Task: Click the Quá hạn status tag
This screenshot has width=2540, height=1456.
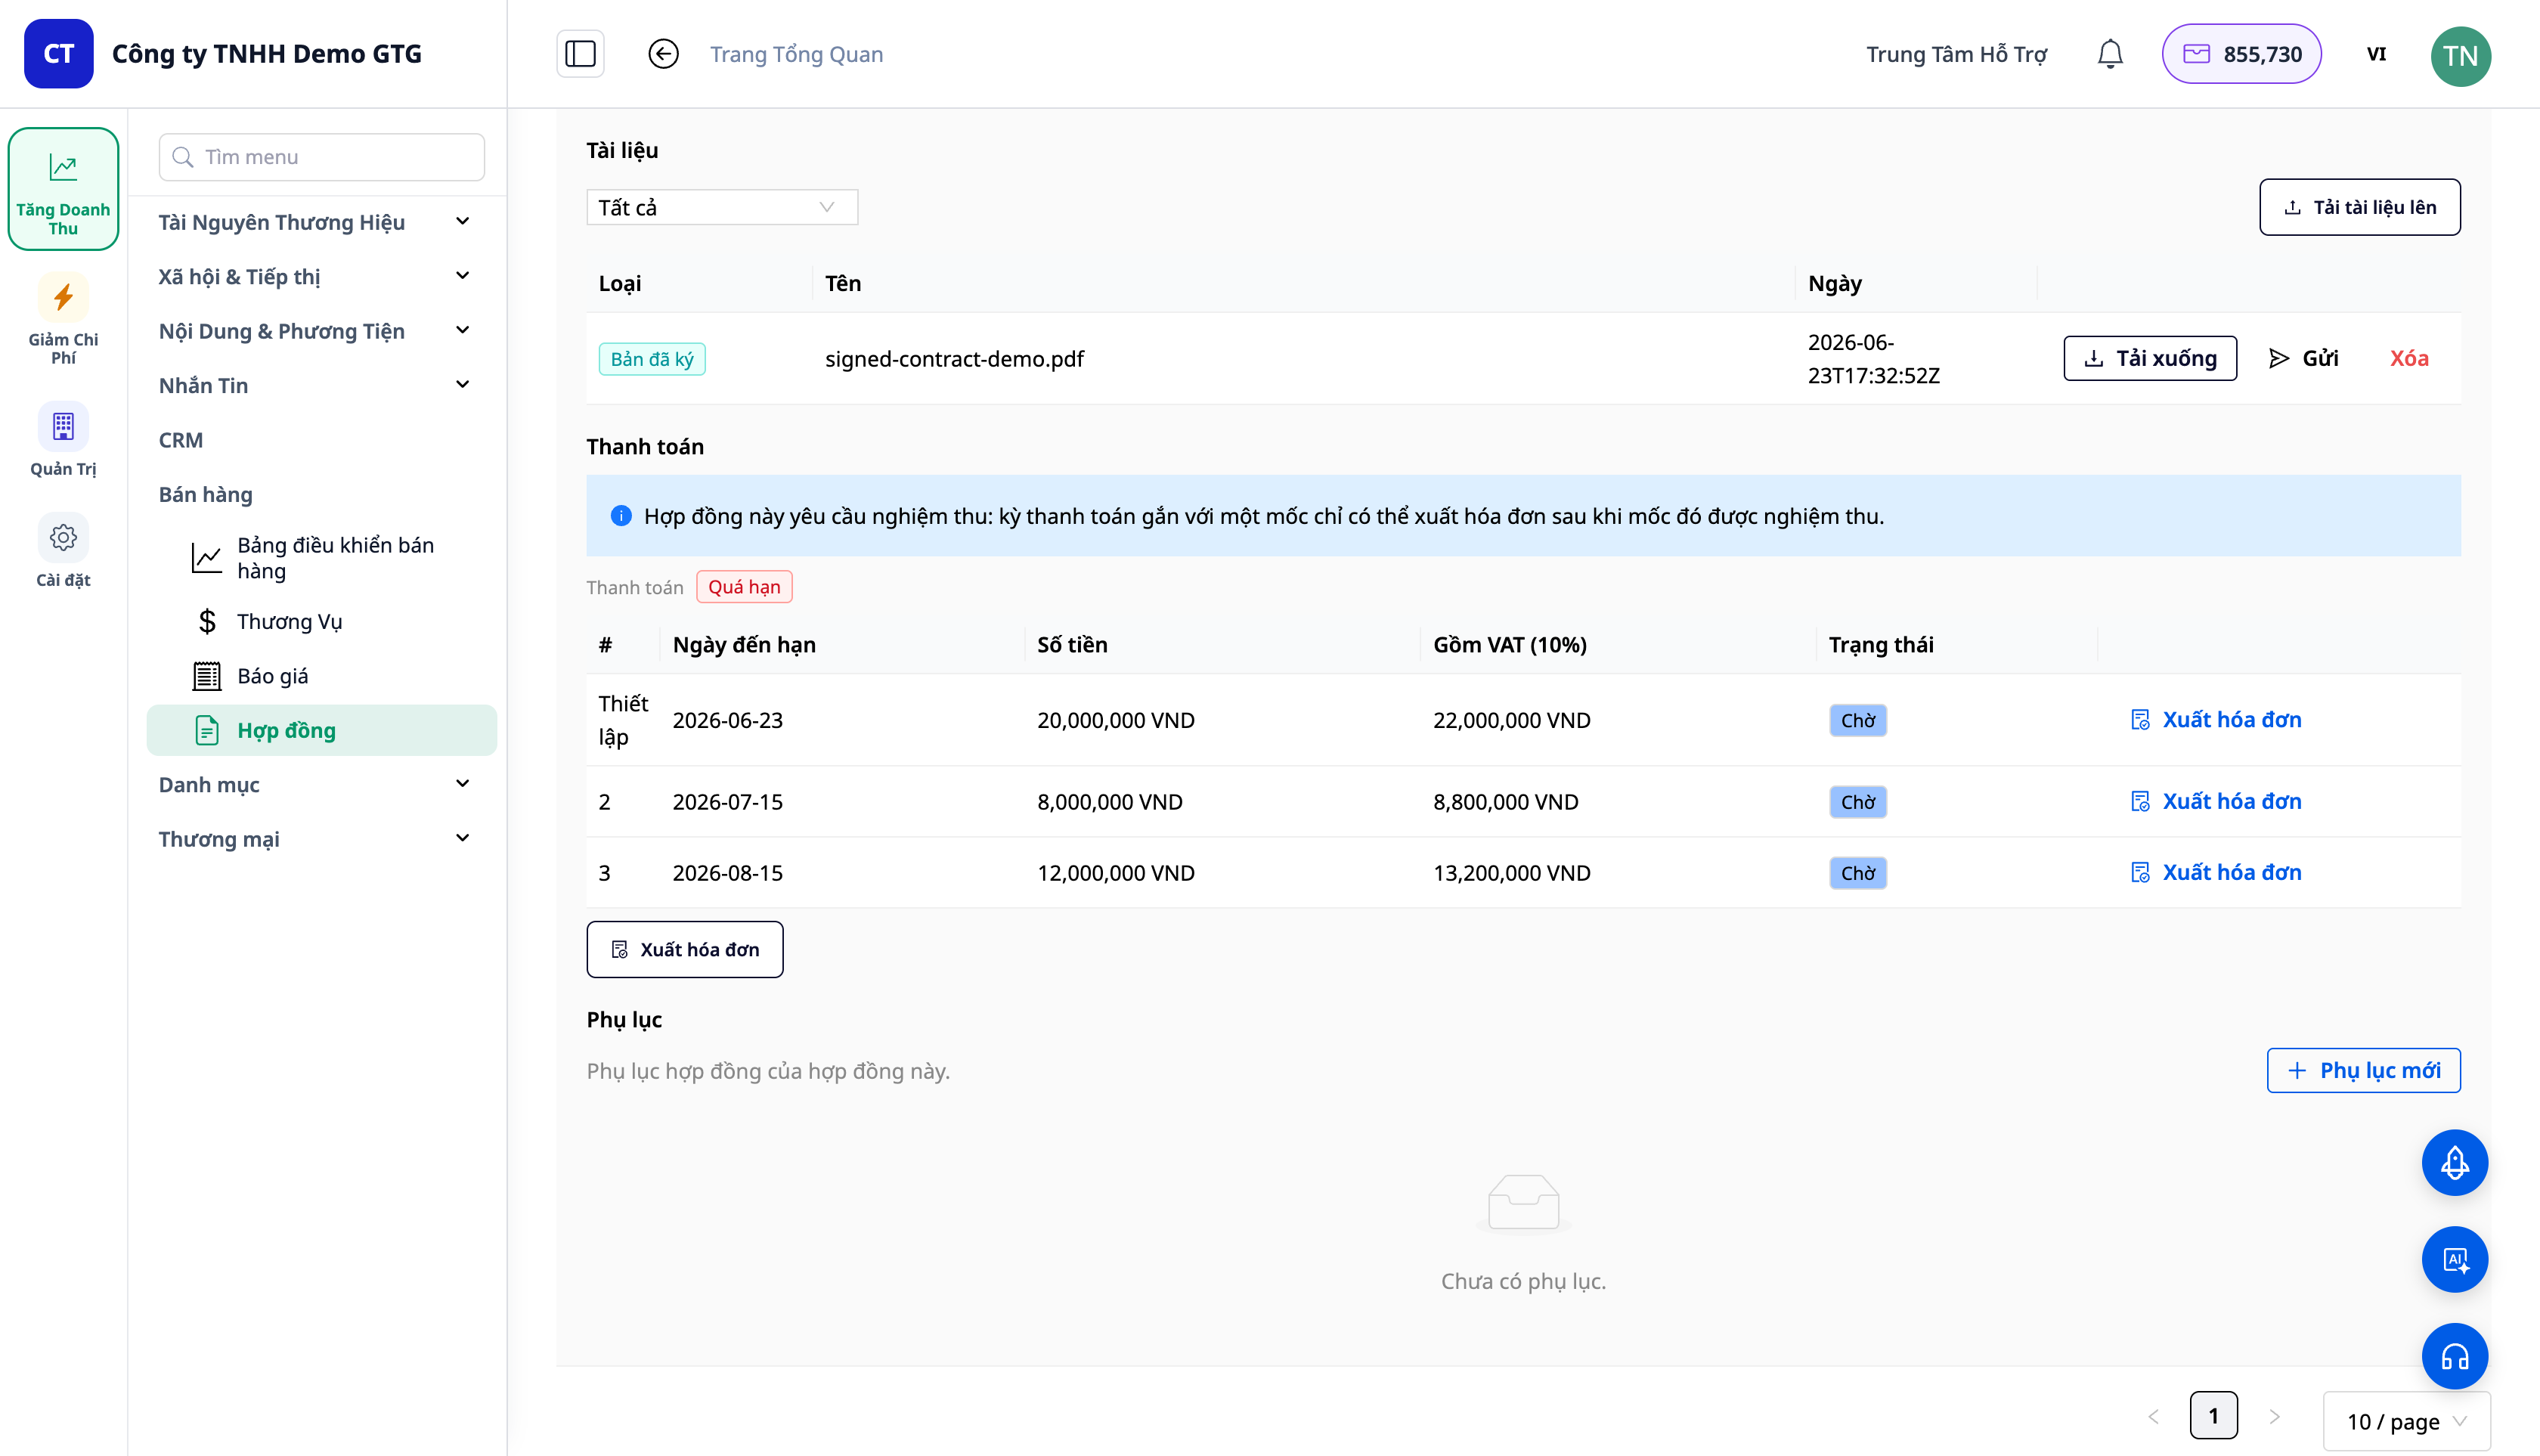Action: tap(744, 587)
